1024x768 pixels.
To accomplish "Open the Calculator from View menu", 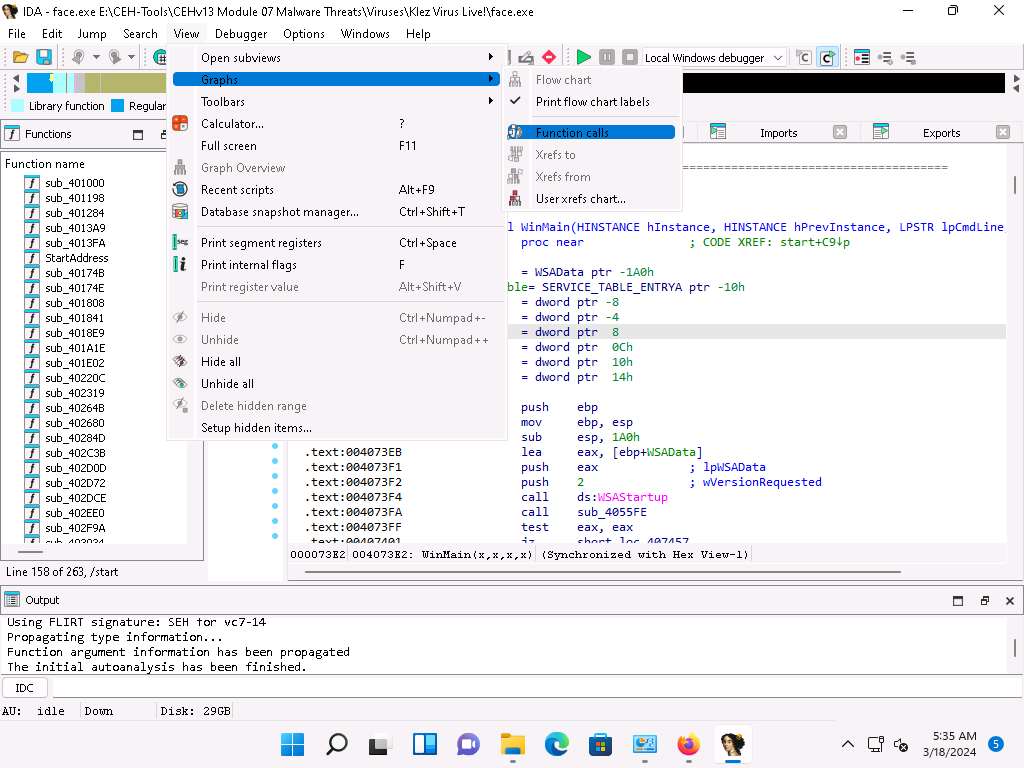I will pyautogui.click(x=232, y=124).
